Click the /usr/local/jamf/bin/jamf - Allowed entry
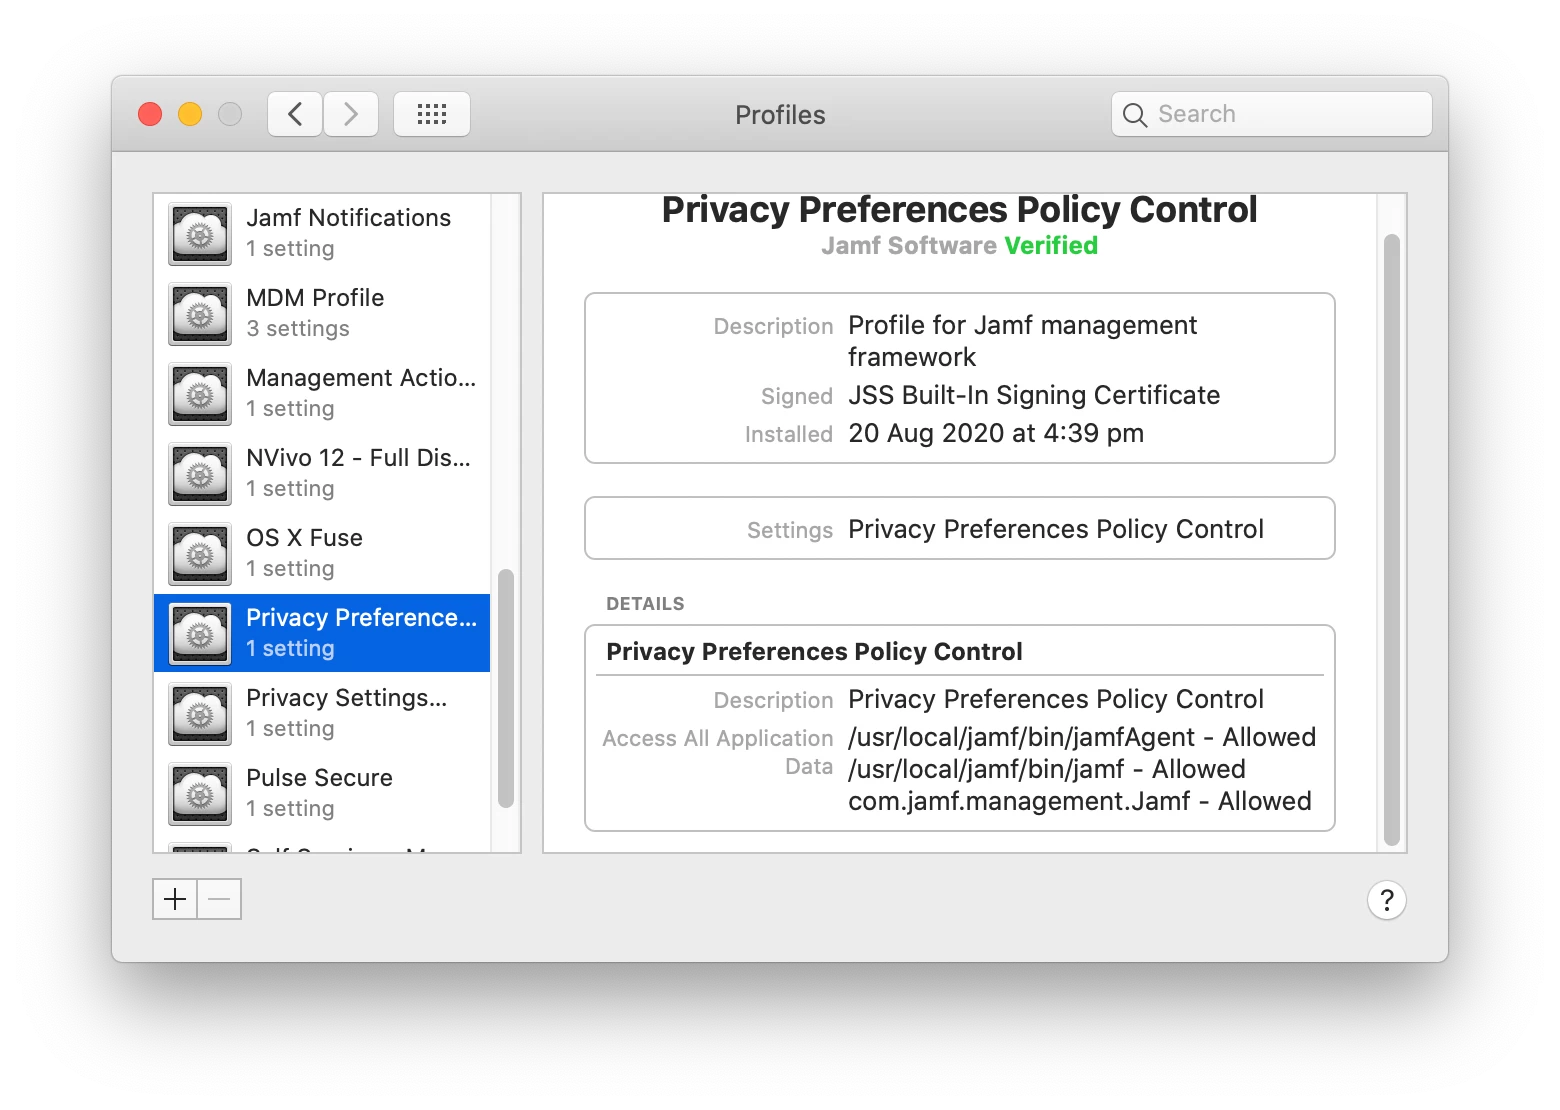Screen dimensions: 1560x1110 [1047, 769]
